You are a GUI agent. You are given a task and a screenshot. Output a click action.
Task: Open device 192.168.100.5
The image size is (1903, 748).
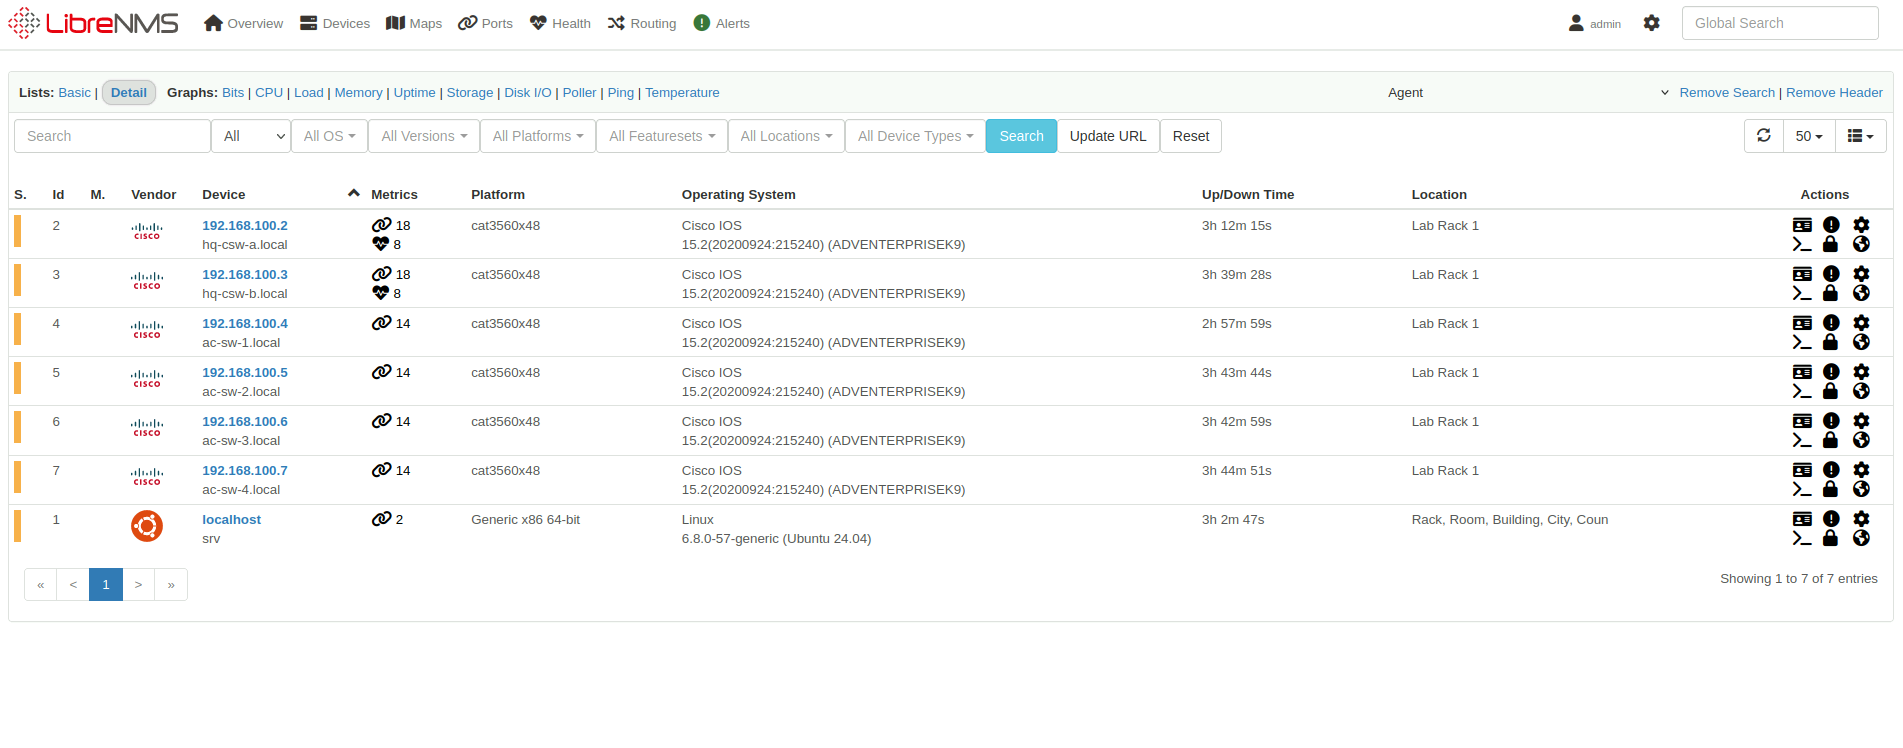pyautogui.click(x=245, y=372)
